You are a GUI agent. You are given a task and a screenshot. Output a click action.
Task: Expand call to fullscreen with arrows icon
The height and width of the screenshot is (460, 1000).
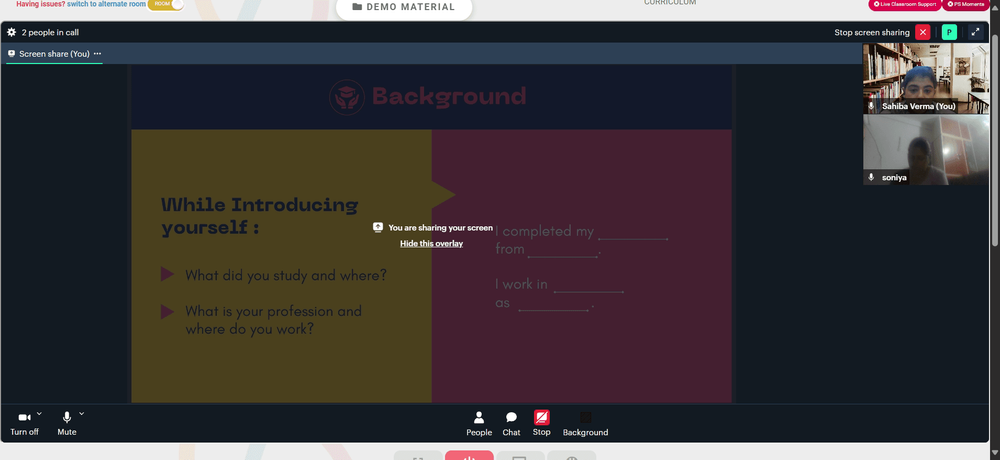[975, 33]
